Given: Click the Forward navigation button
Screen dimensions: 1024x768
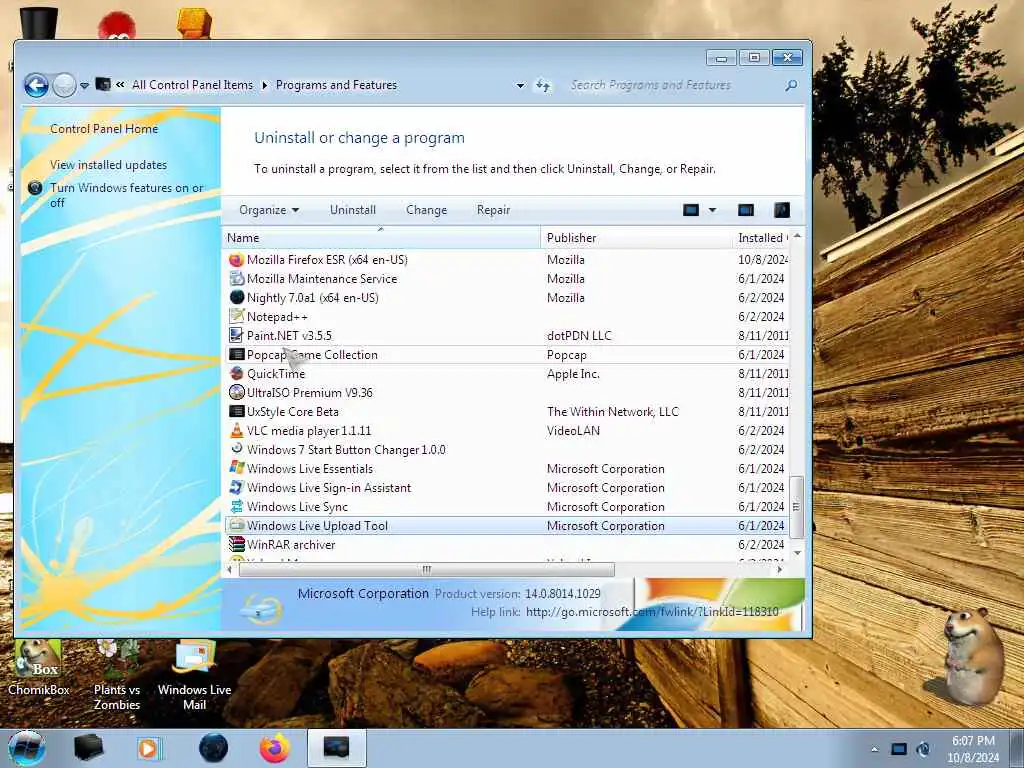Looking at the screenshot, I should click(64, 86).
